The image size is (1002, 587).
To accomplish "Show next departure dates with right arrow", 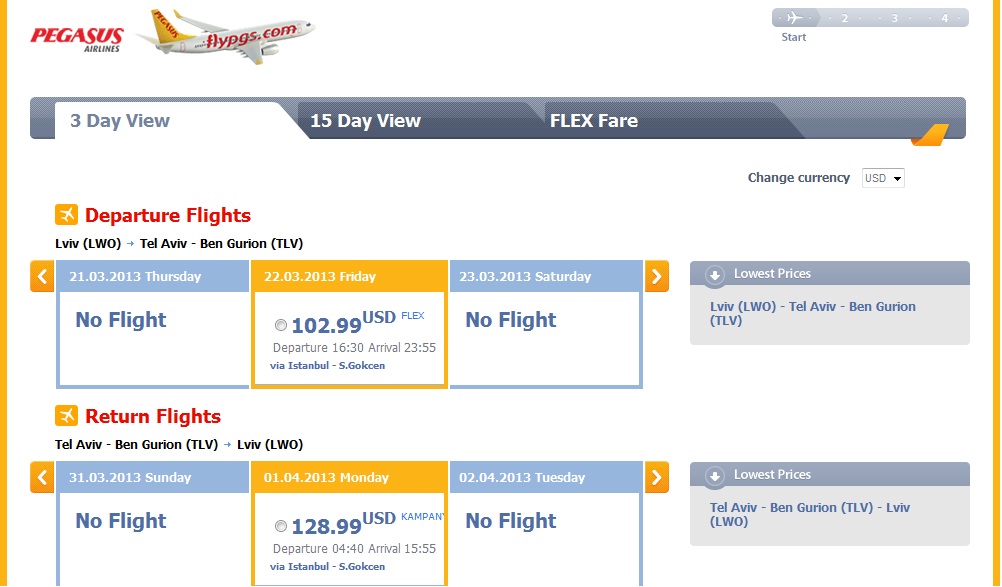I will point(656,277).
